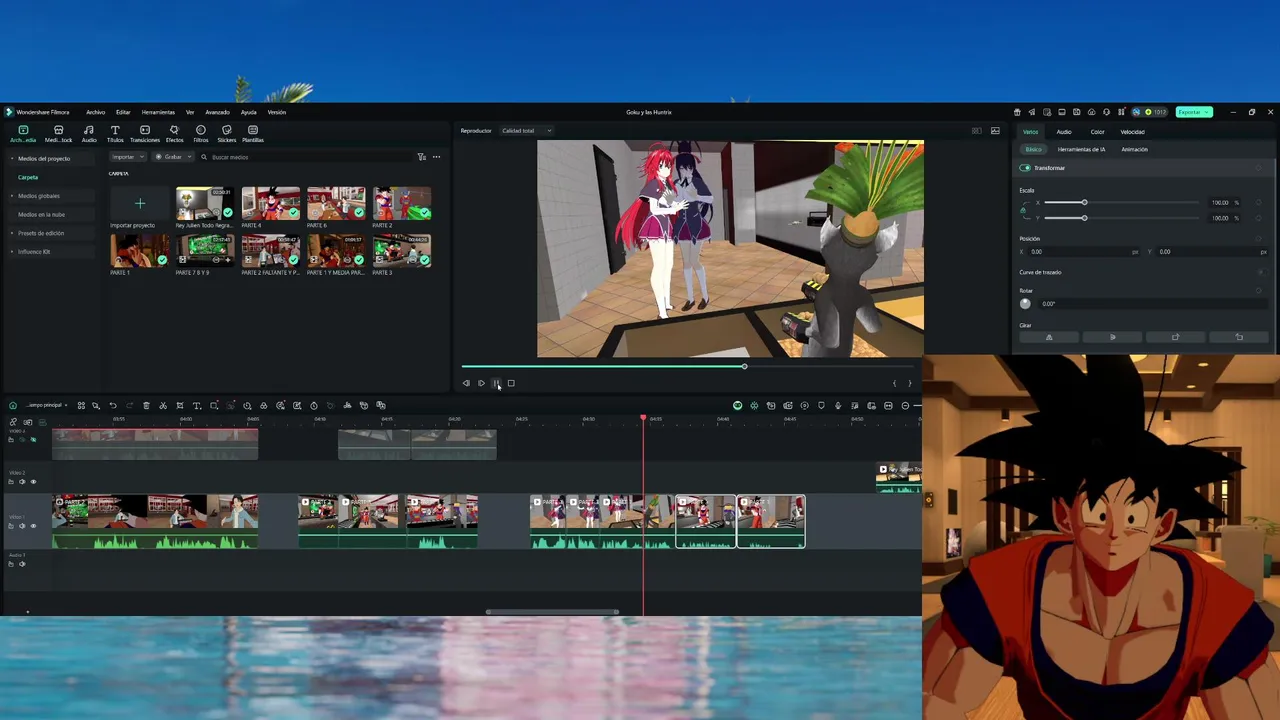The image size is (1280, 720).
Task: Click the cloud upload icon in title bar
Action: [x=1091, y=112]
